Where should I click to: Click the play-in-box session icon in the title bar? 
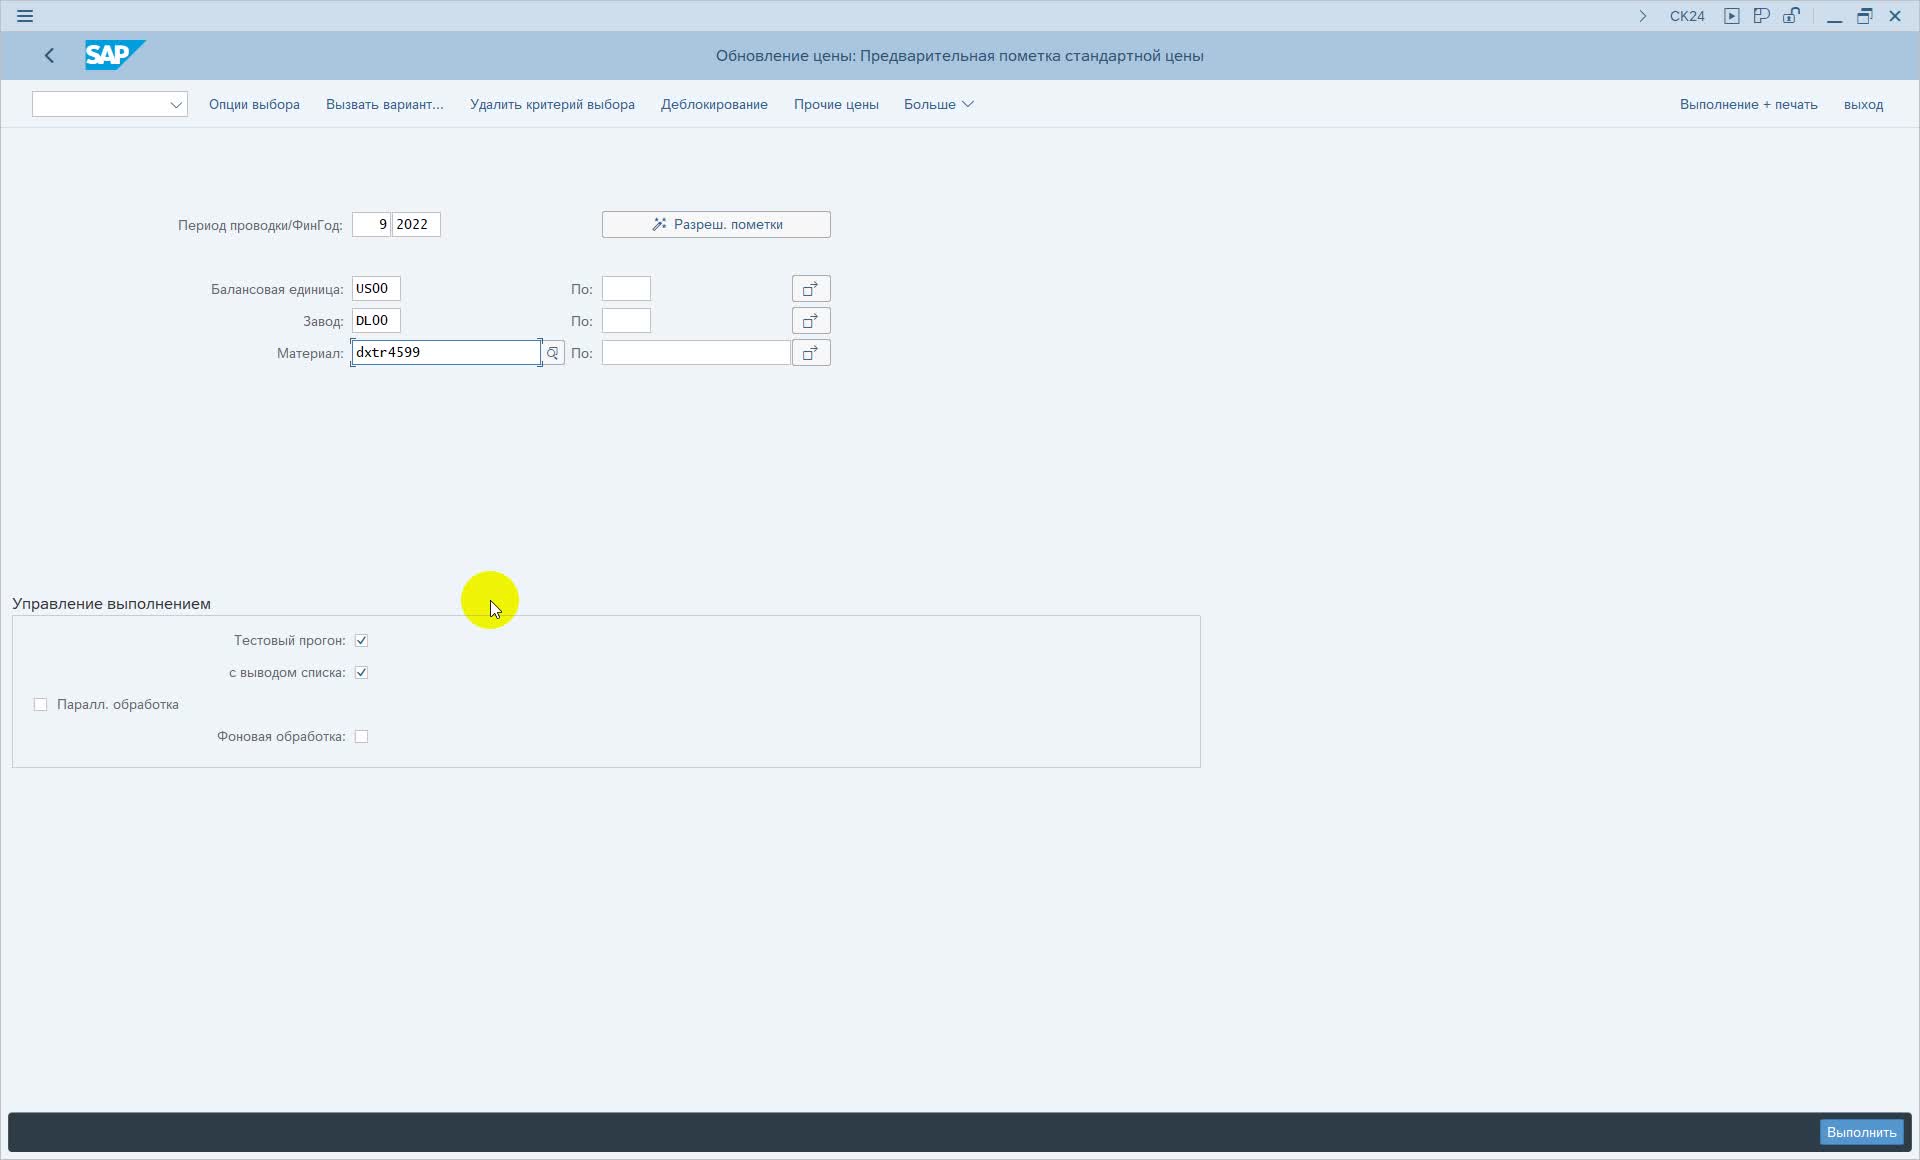(1732, 16)
